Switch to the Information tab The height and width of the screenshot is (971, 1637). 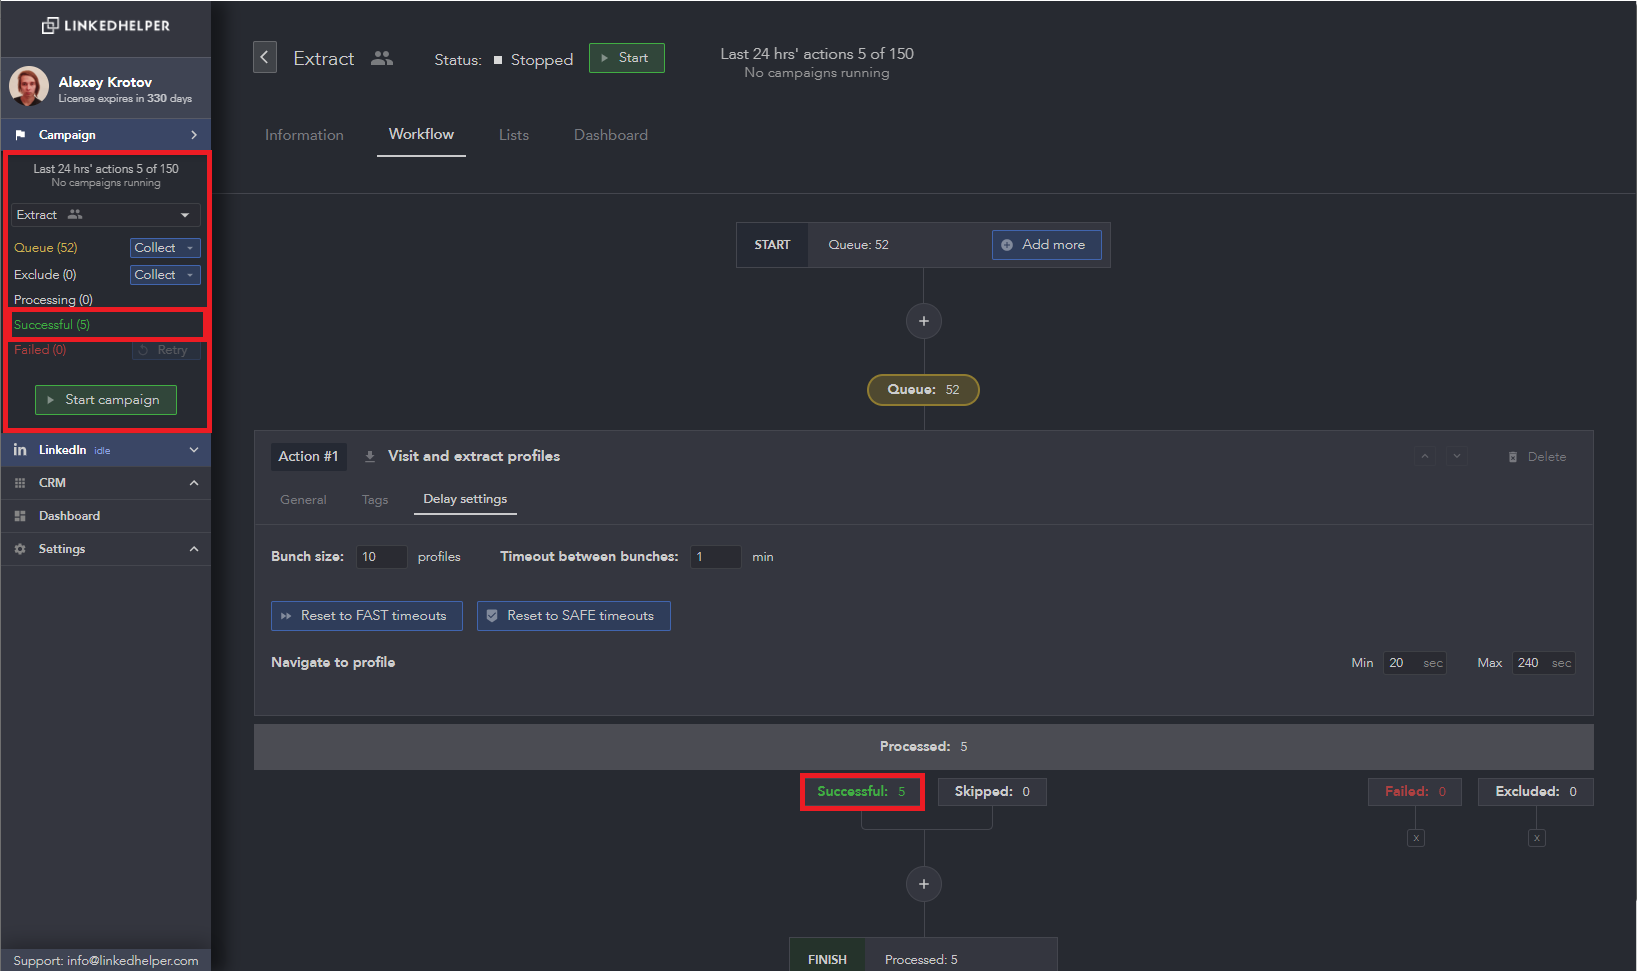pyautogui.click(x=304, y=135)
